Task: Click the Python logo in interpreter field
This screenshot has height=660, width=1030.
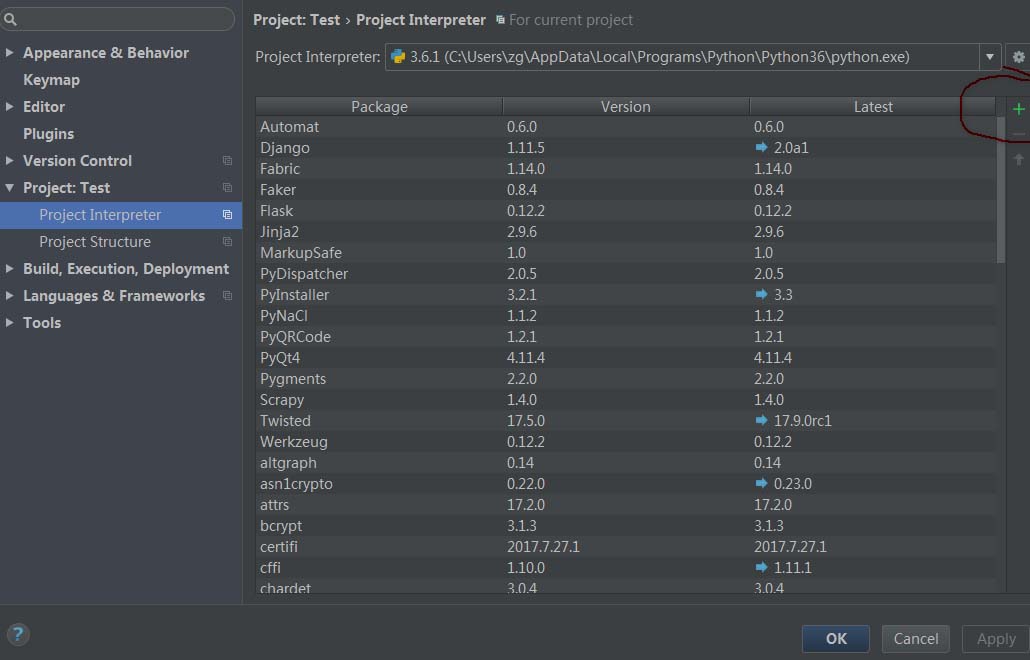Action: pyautogui.click(x=398, y=57)
